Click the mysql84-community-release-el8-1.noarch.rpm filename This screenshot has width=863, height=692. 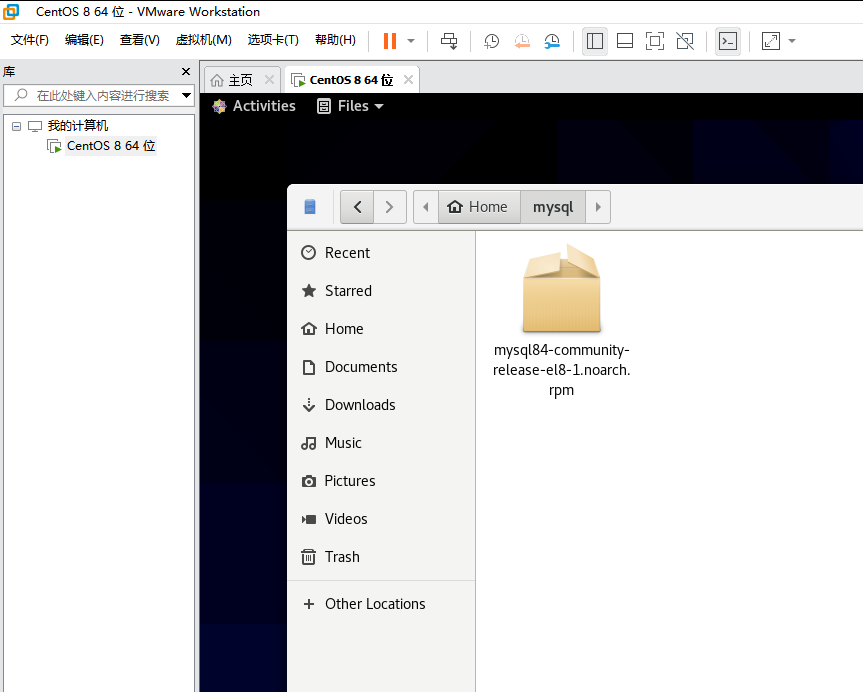click(561, 370)
